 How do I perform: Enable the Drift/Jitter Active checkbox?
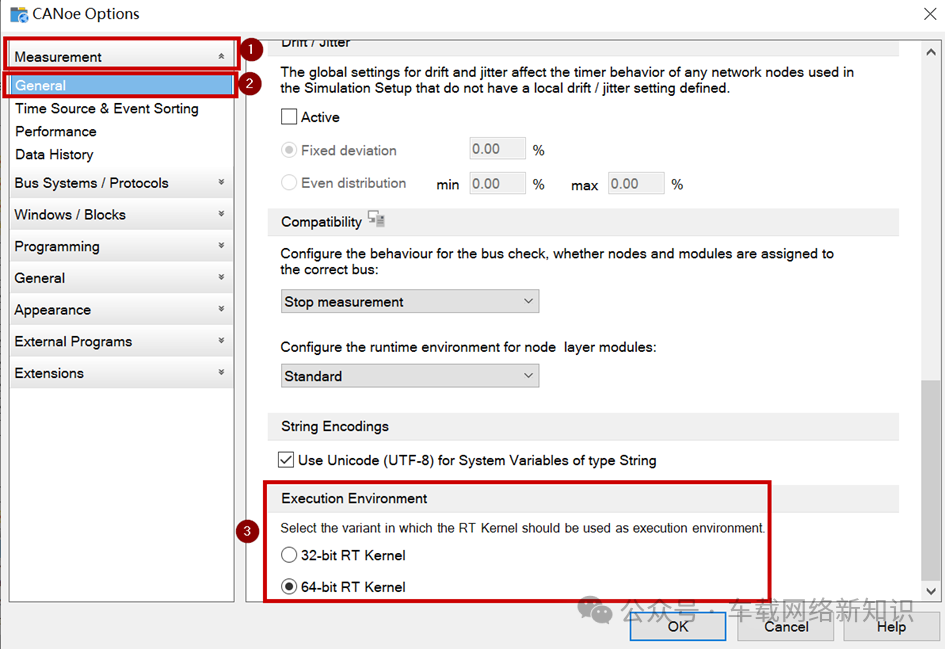tap(289, 117)
